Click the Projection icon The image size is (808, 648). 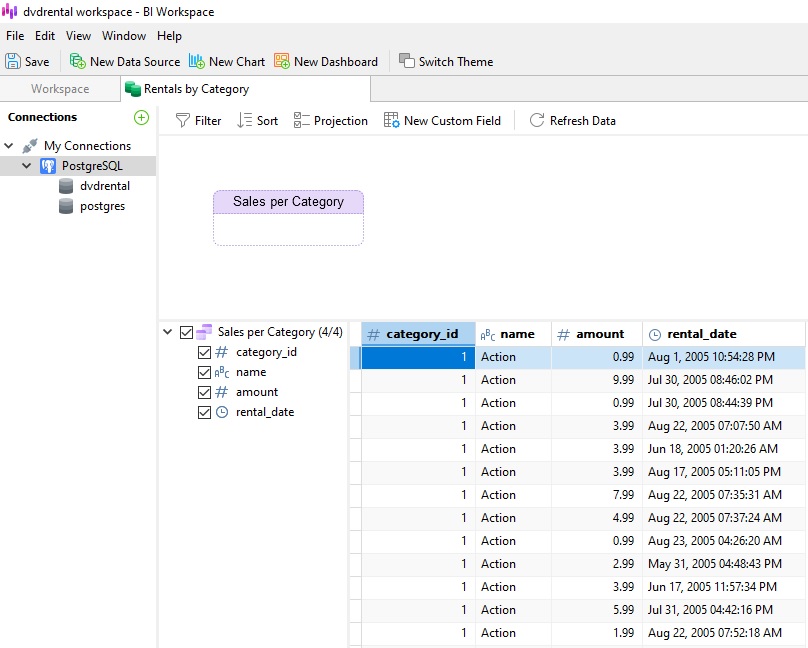point(301,121)
